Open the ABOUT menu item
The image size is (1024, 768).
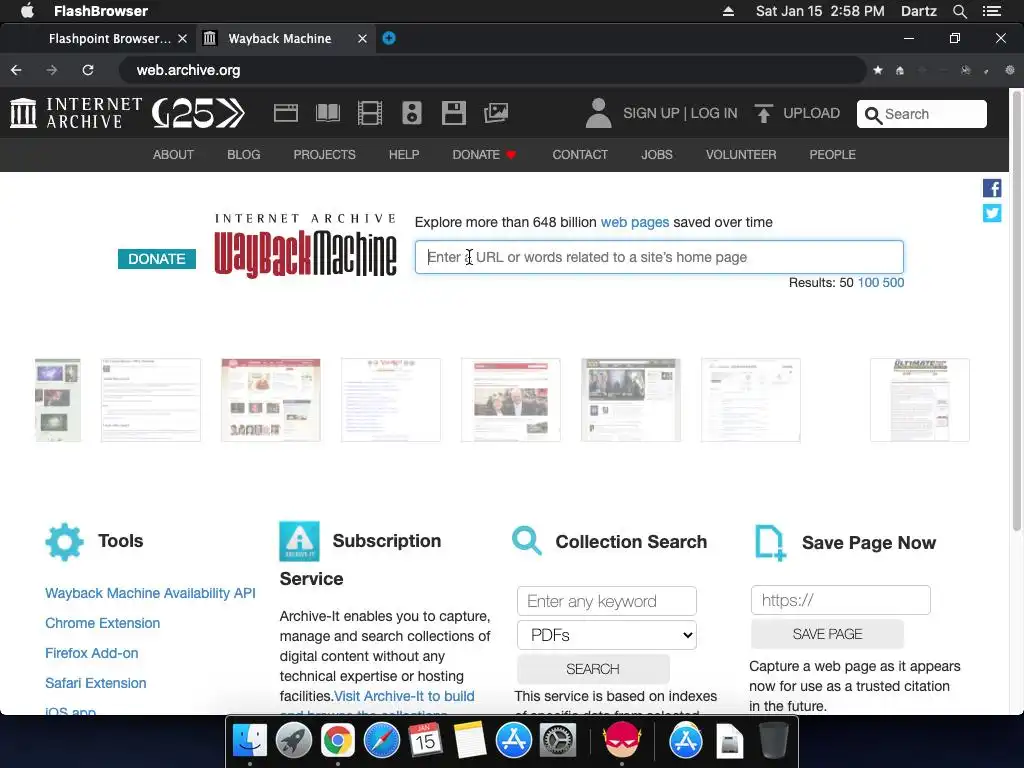[x=173, y=155]
